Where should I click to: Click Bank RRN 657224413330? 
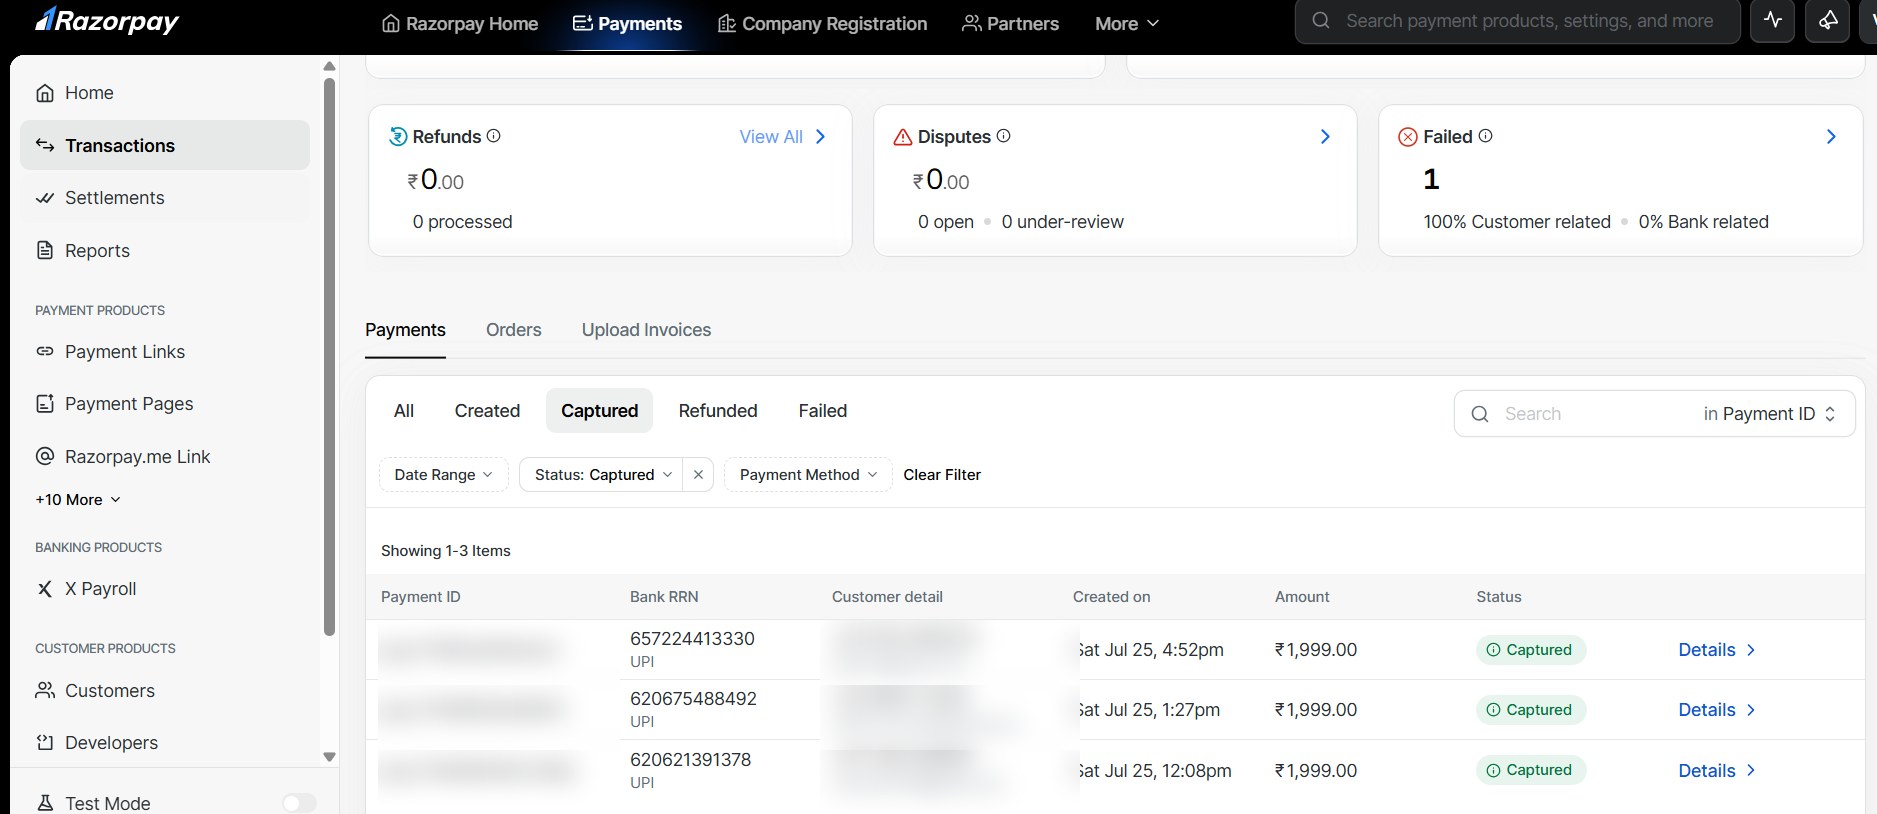coord(692,639)
